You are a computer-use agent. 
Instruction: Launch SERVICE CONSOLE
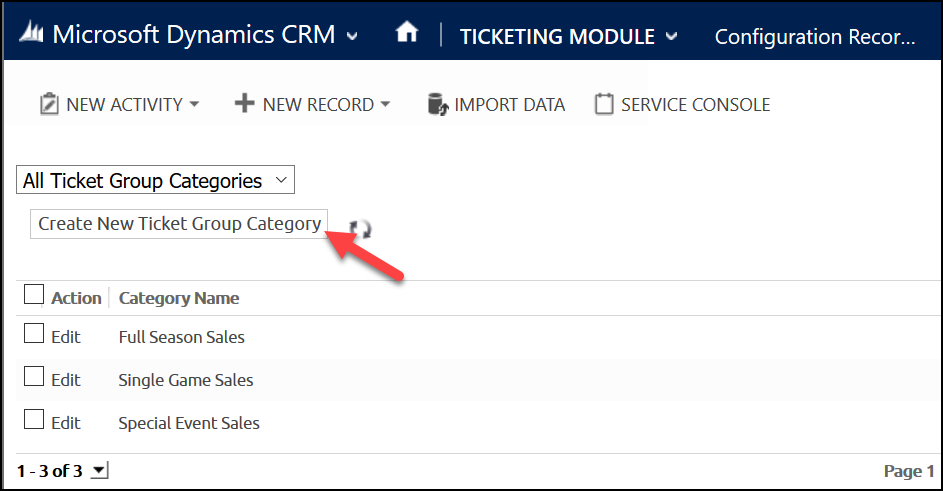coord(695,105)
